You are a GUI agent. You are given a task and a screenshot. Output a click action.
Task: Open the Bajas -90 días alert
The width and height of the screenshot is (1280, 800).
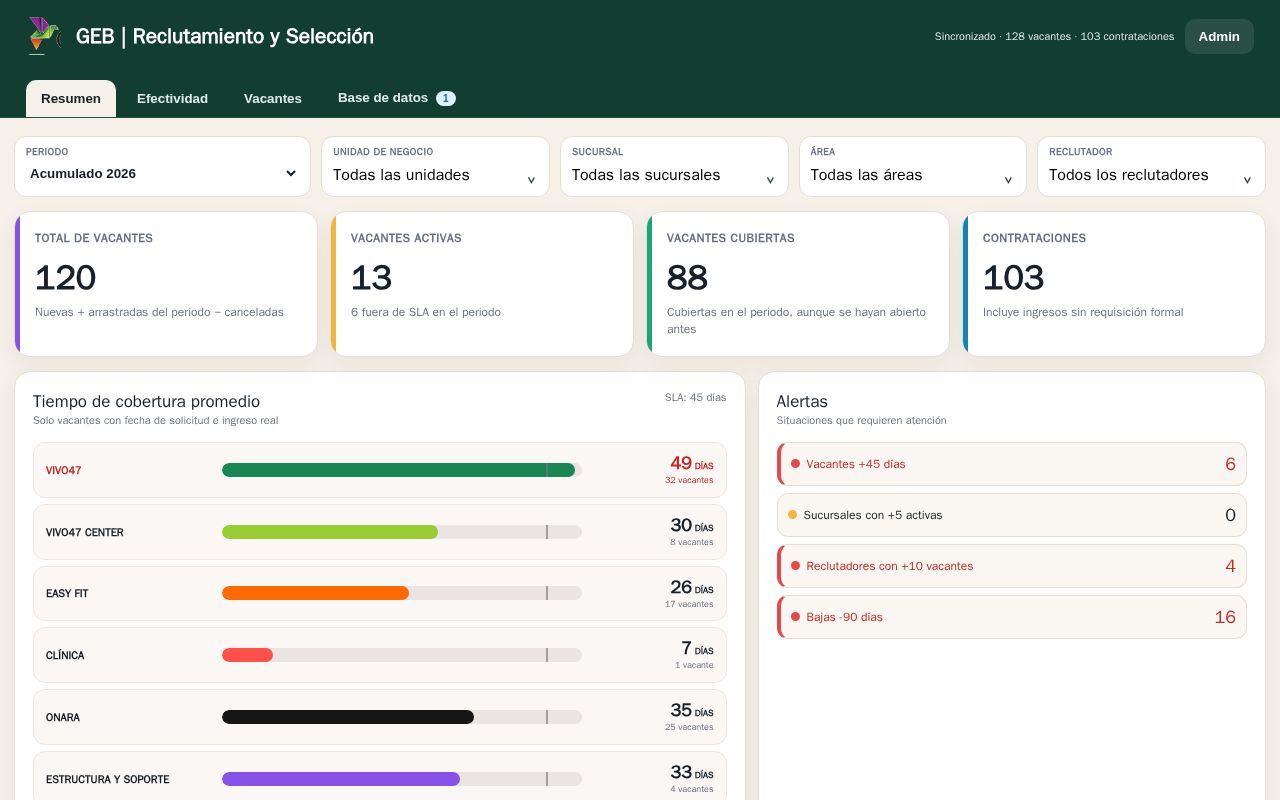coord(1012,617)
